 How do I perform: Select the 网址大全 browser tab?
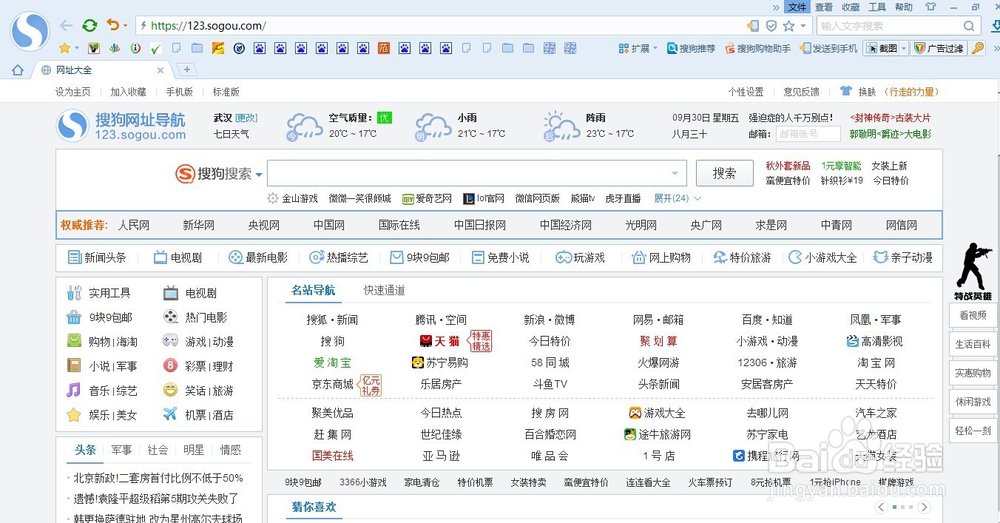pos(101,70)
